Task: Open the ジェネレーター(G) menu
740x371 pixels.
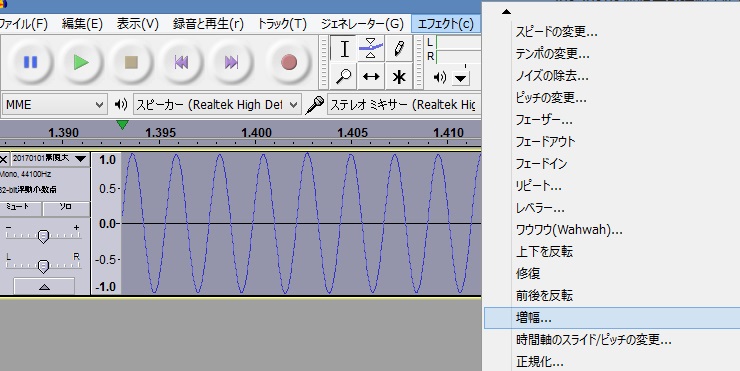Action: [362, 24]
